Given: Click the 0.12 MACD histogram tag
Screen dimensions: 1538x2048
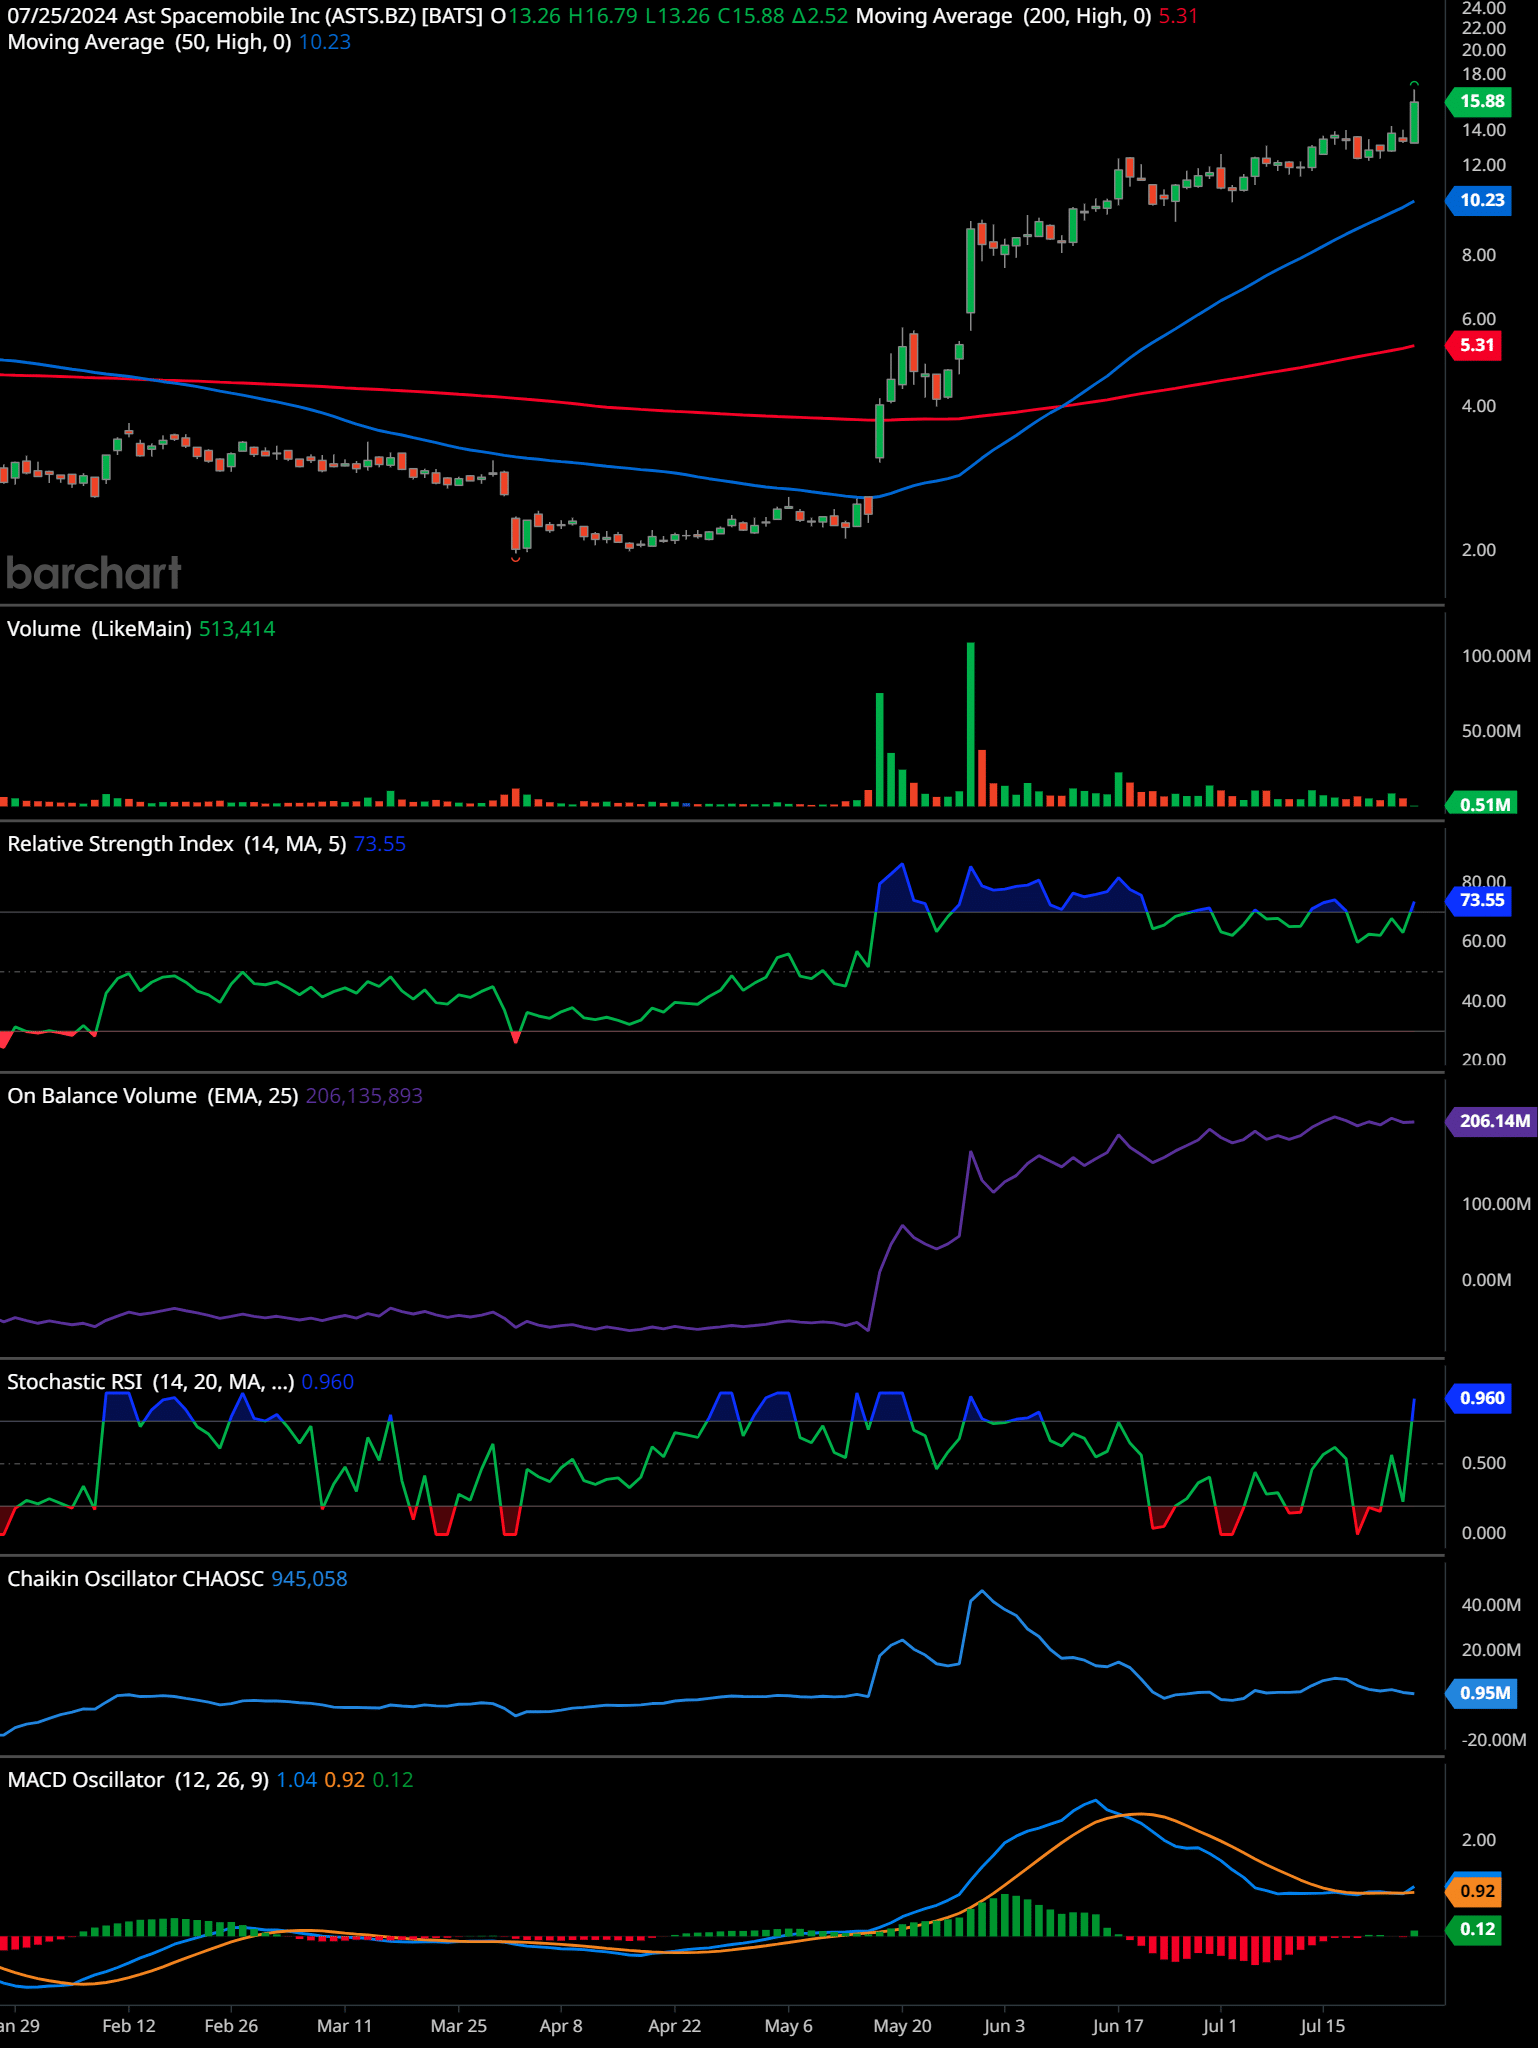Looking at the screenshot, I should pos(1475,1929).
